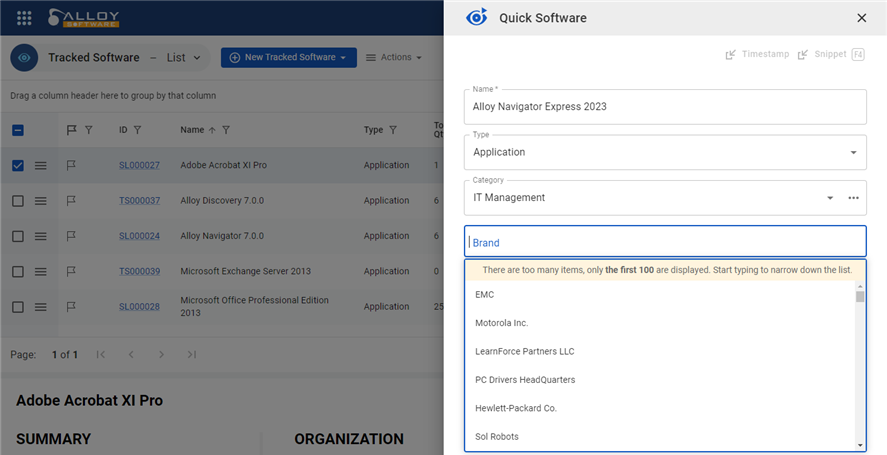Open the apps grid launcher icon
This screenshot has height=455, width=887.
(24, 18)
